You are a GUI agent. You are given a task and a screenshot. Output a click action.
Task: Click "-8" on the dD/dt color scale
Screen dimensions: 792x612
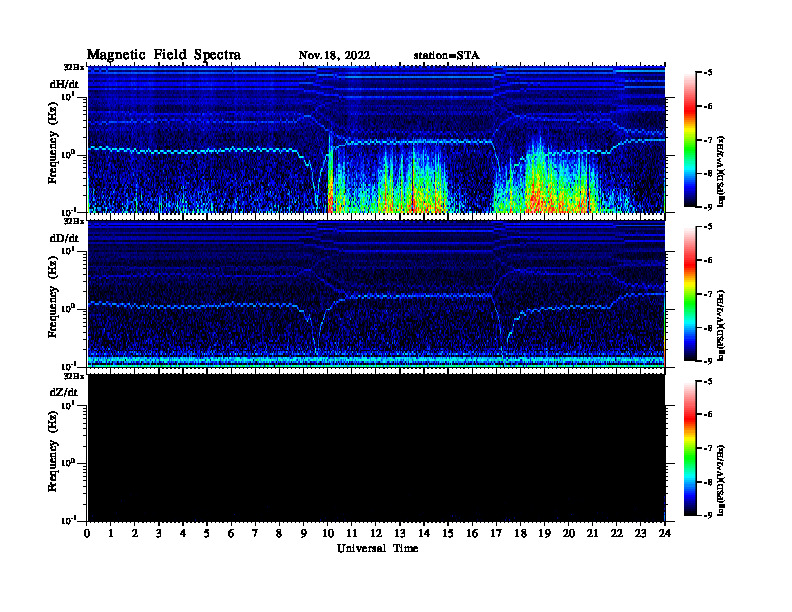708,327
